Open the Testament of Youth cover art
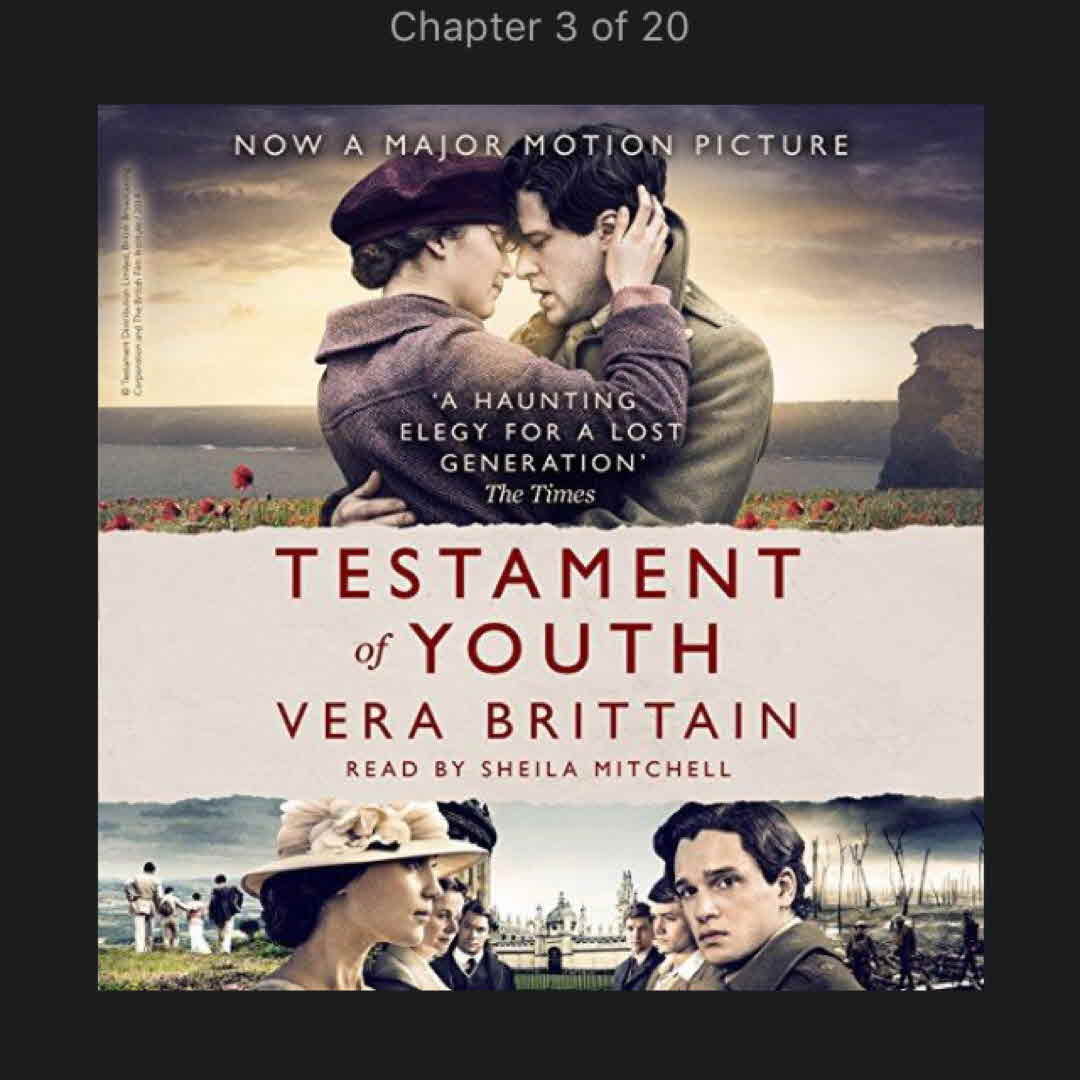 tap(541, 548)
